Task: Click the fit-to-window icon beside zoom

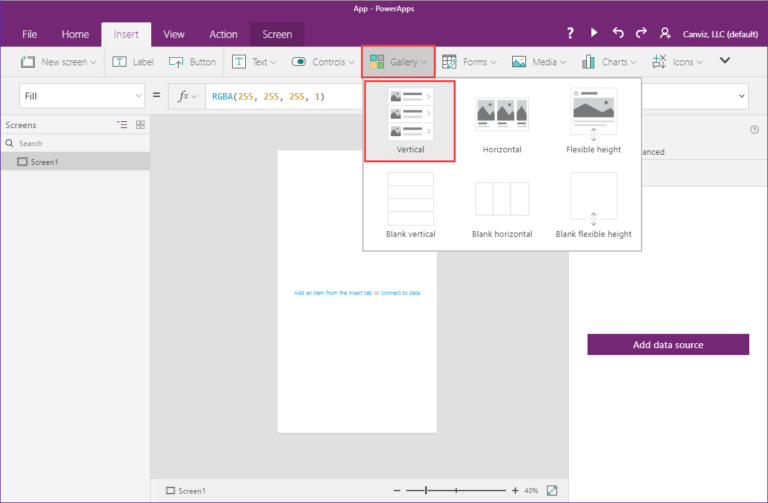Action: (x=552, y=491)
